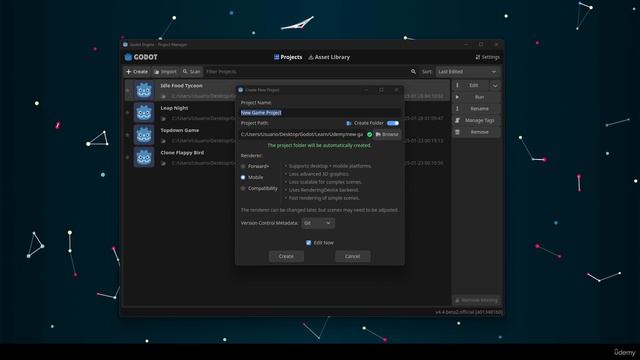Click the Rename project button

click(476, 109)
